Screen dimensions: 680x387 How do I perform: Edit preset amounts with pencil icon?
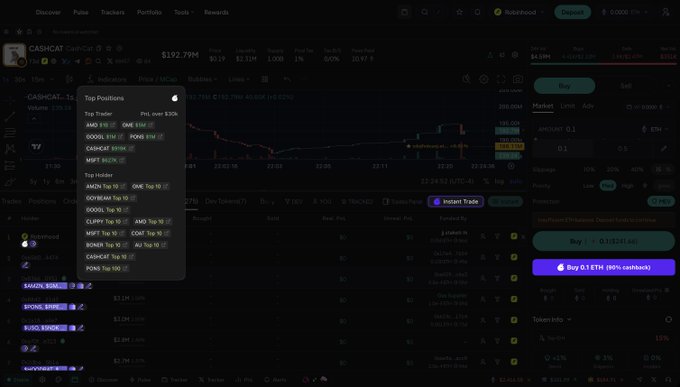point(664,148)
